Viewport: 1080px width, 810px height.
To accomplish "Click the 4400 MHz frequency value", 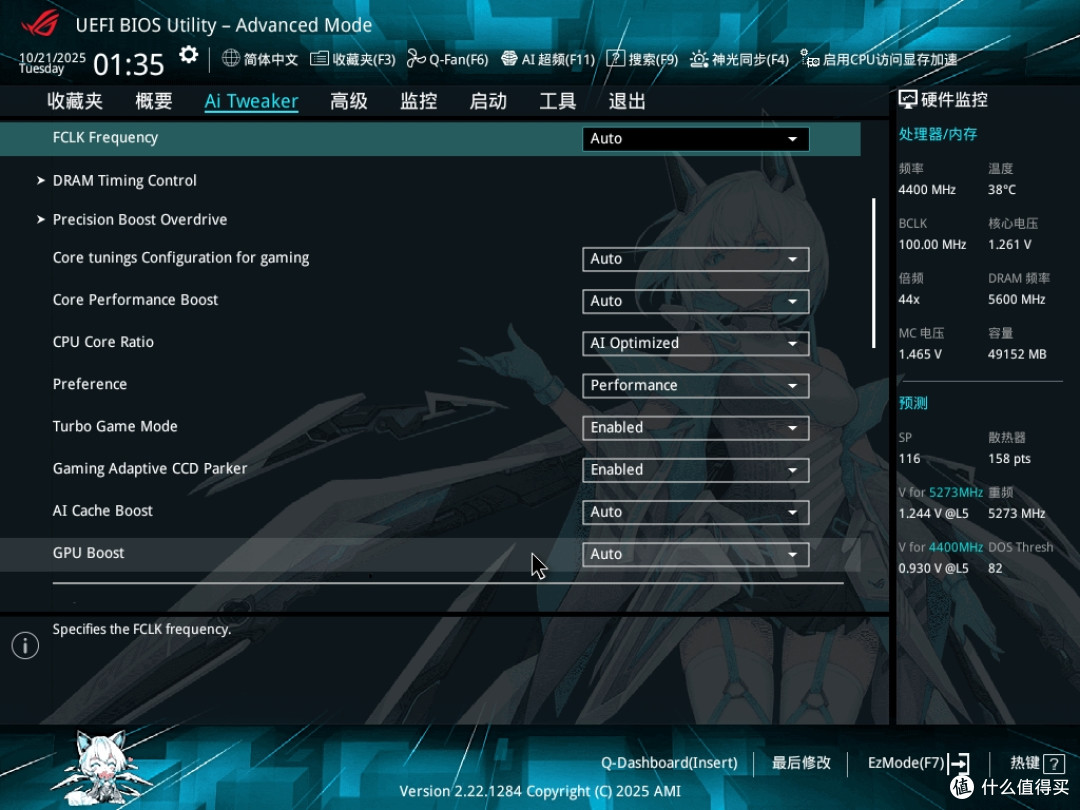I will pyautogui.click(x=926, y=189).
